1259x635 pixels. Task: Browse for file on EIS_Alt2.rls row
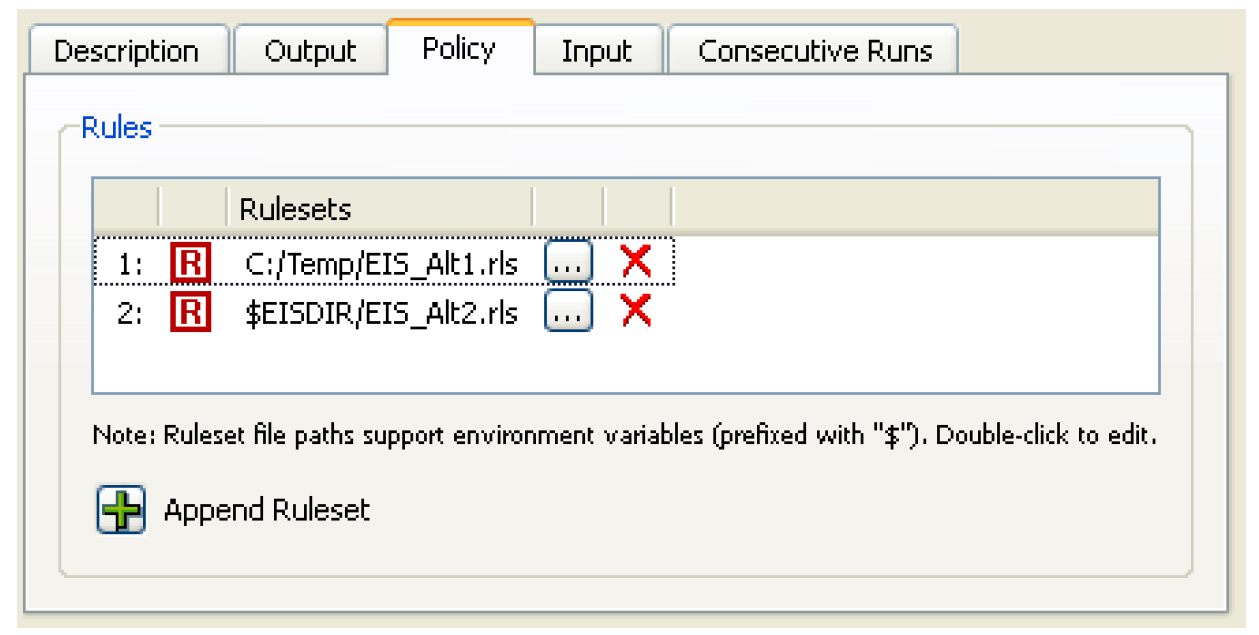coord(568,313)
